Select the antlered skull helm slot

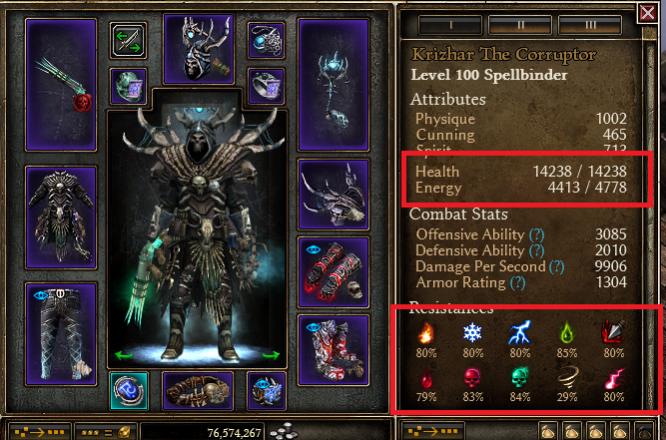pos(199,49)
